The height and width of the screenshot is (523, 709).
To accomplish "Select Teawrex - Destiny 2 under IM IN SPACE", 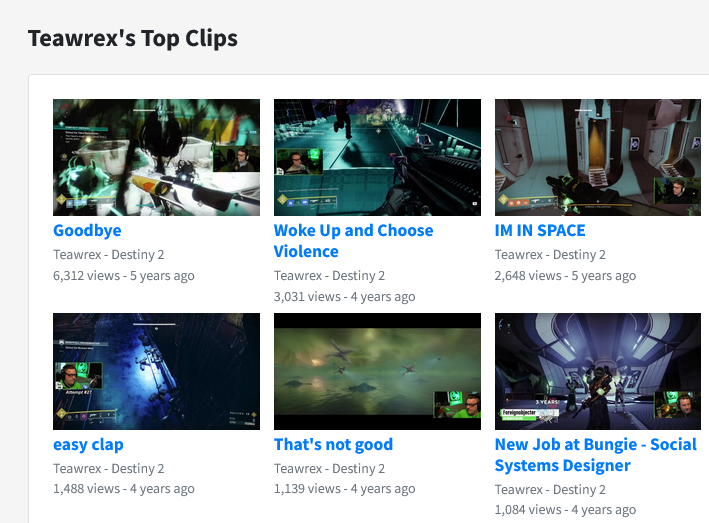I will click(x=550, y=255).
